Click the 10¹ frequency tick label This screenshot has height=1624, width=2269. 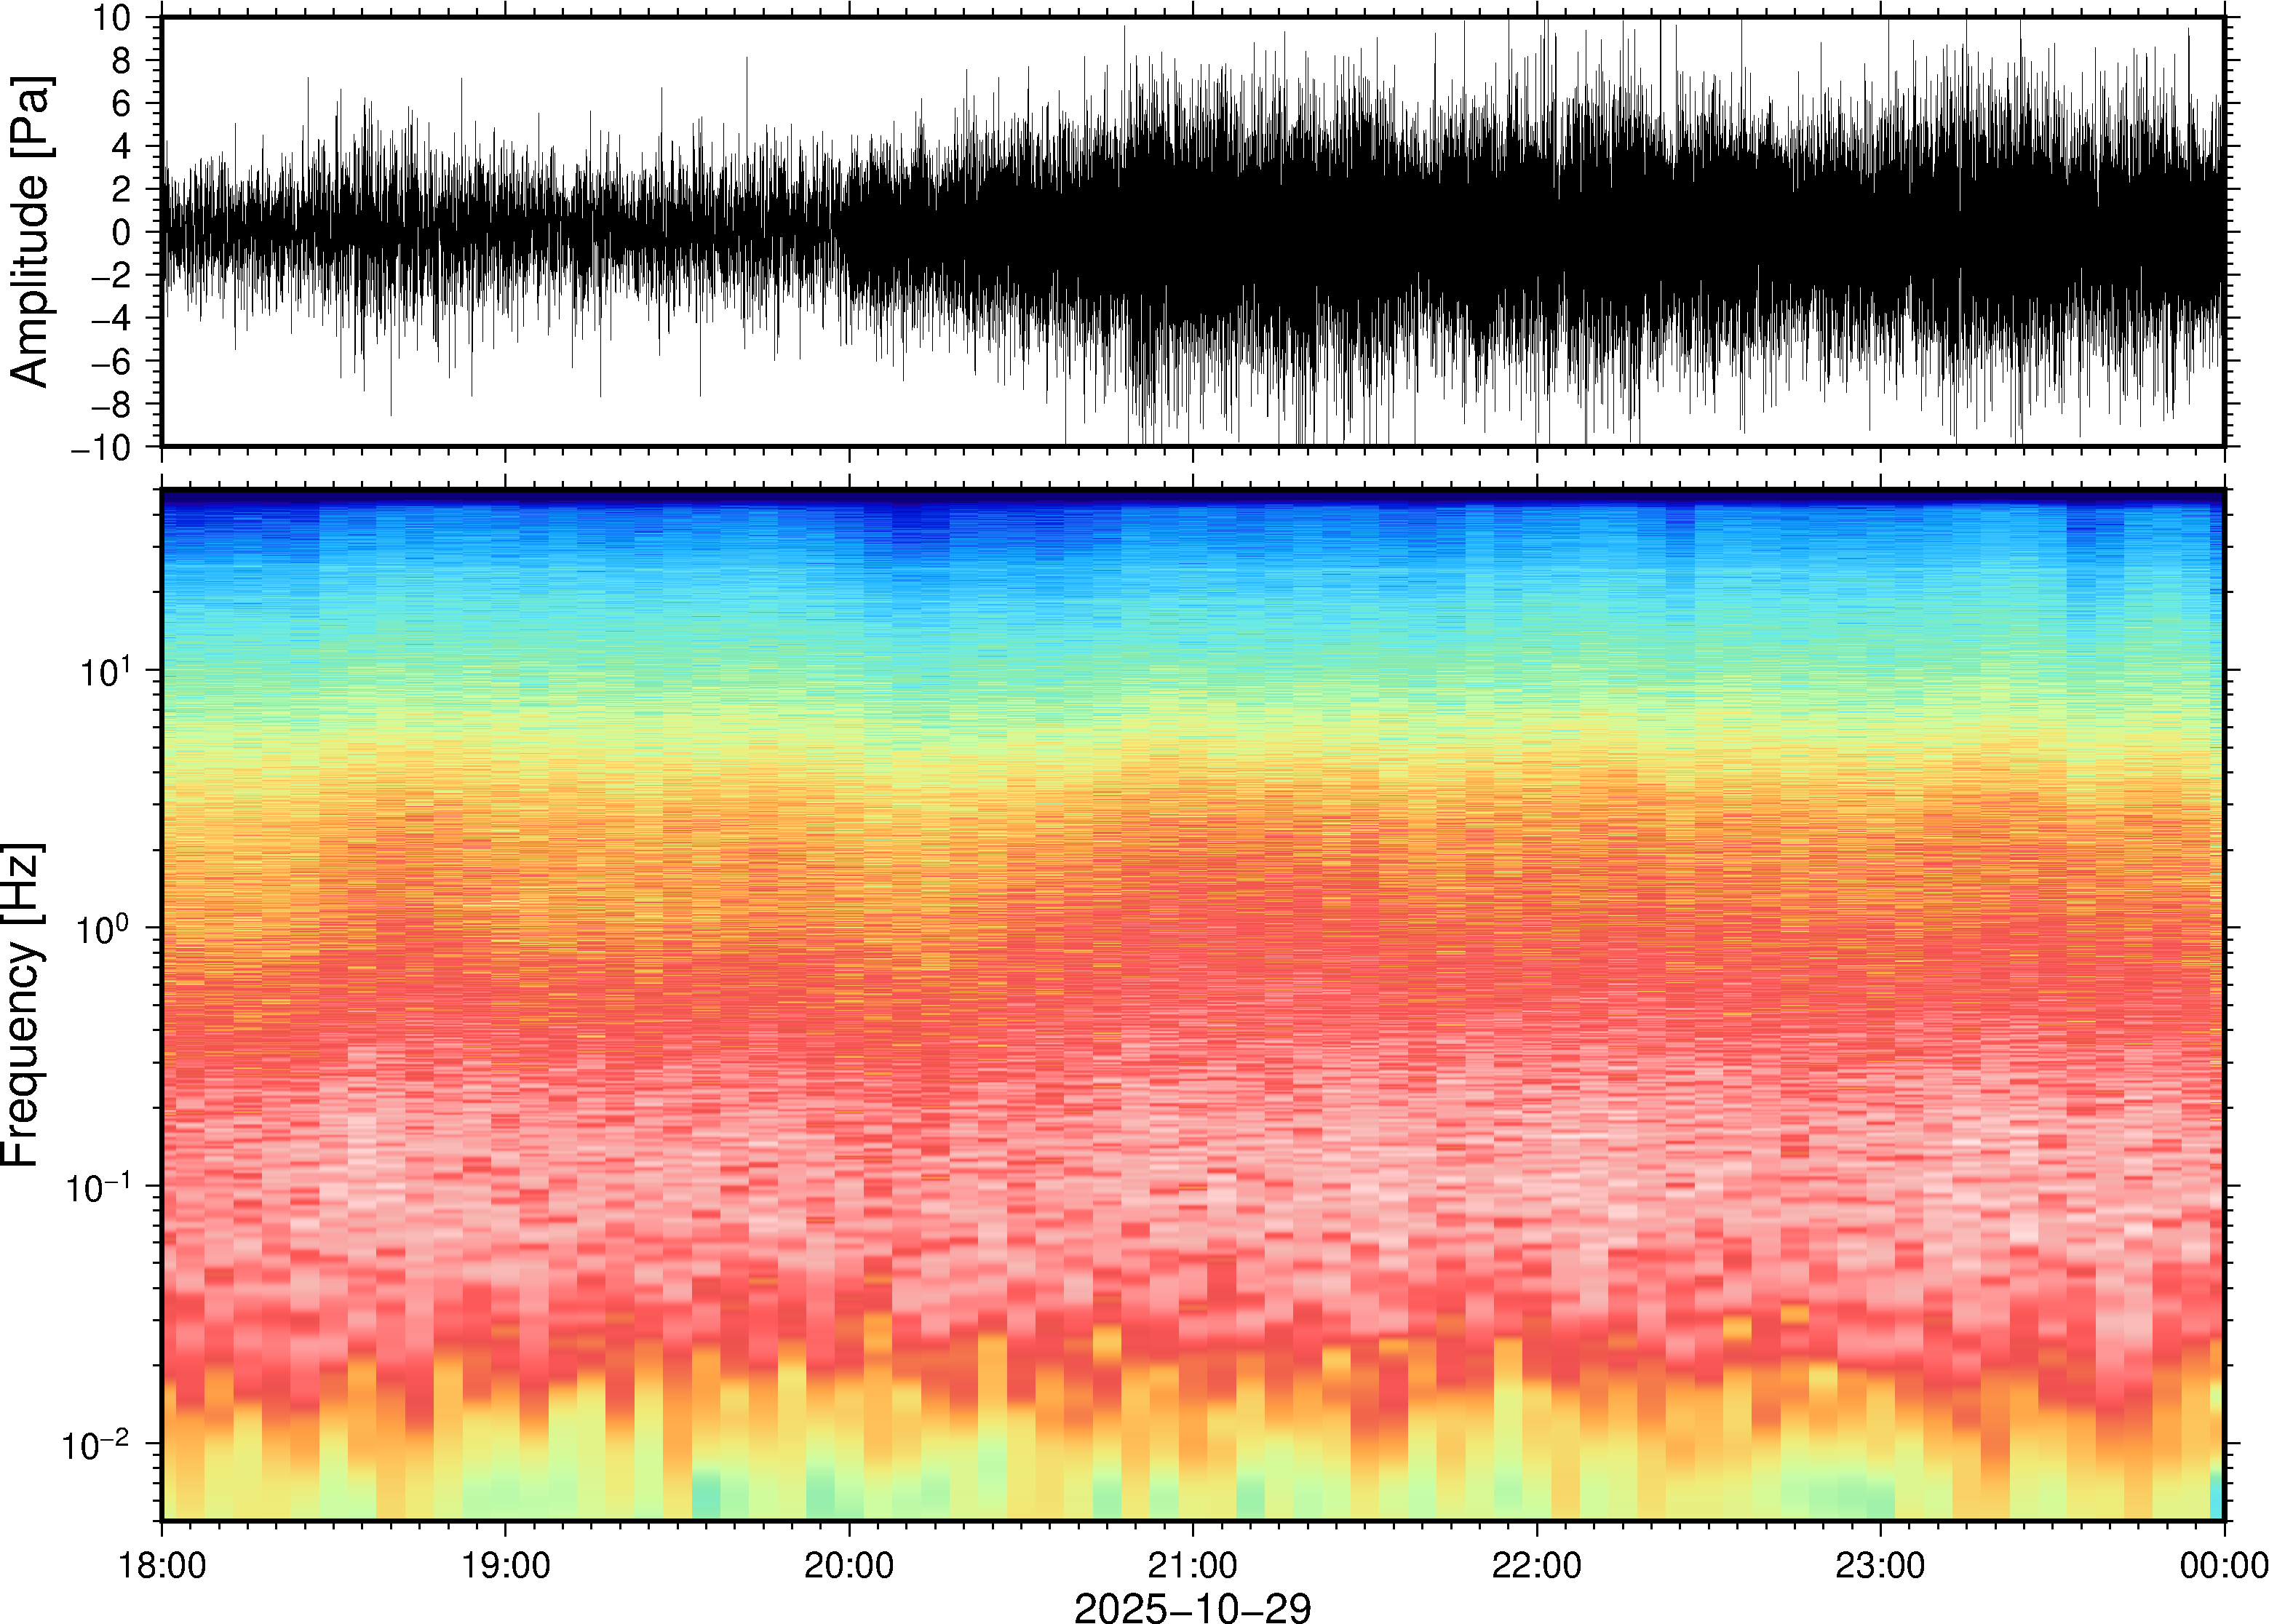pyautogui.click(x=105, y=670)
